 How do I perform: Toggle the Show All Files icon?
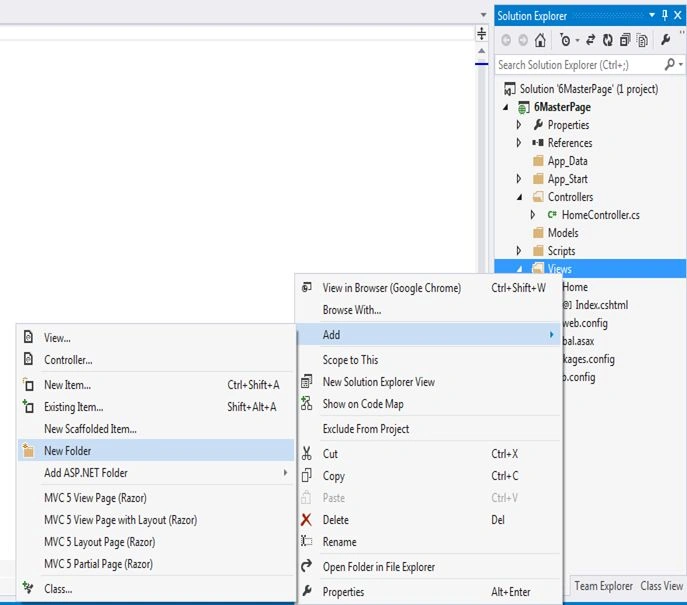642,40
